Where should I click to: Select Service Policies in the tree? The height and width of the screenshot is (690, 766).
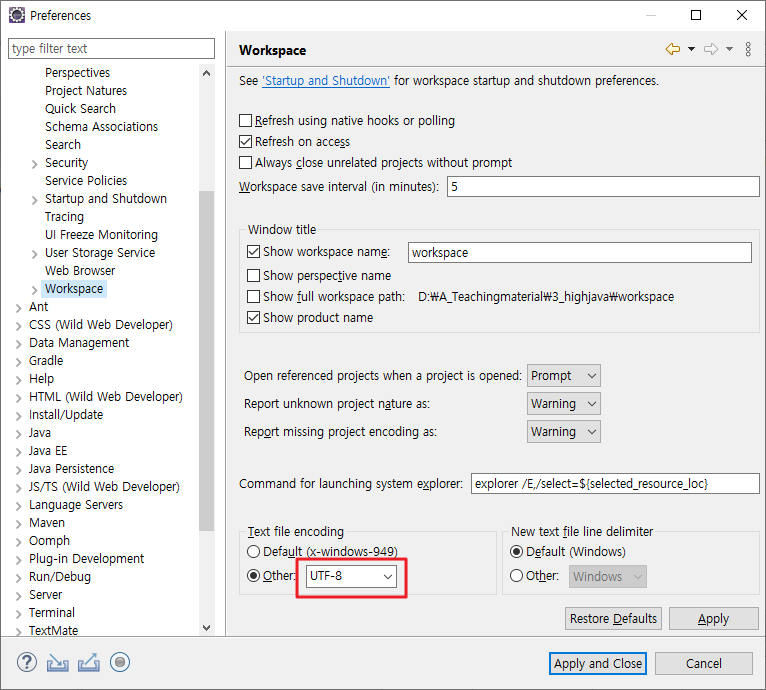click(x=86, y=180)
